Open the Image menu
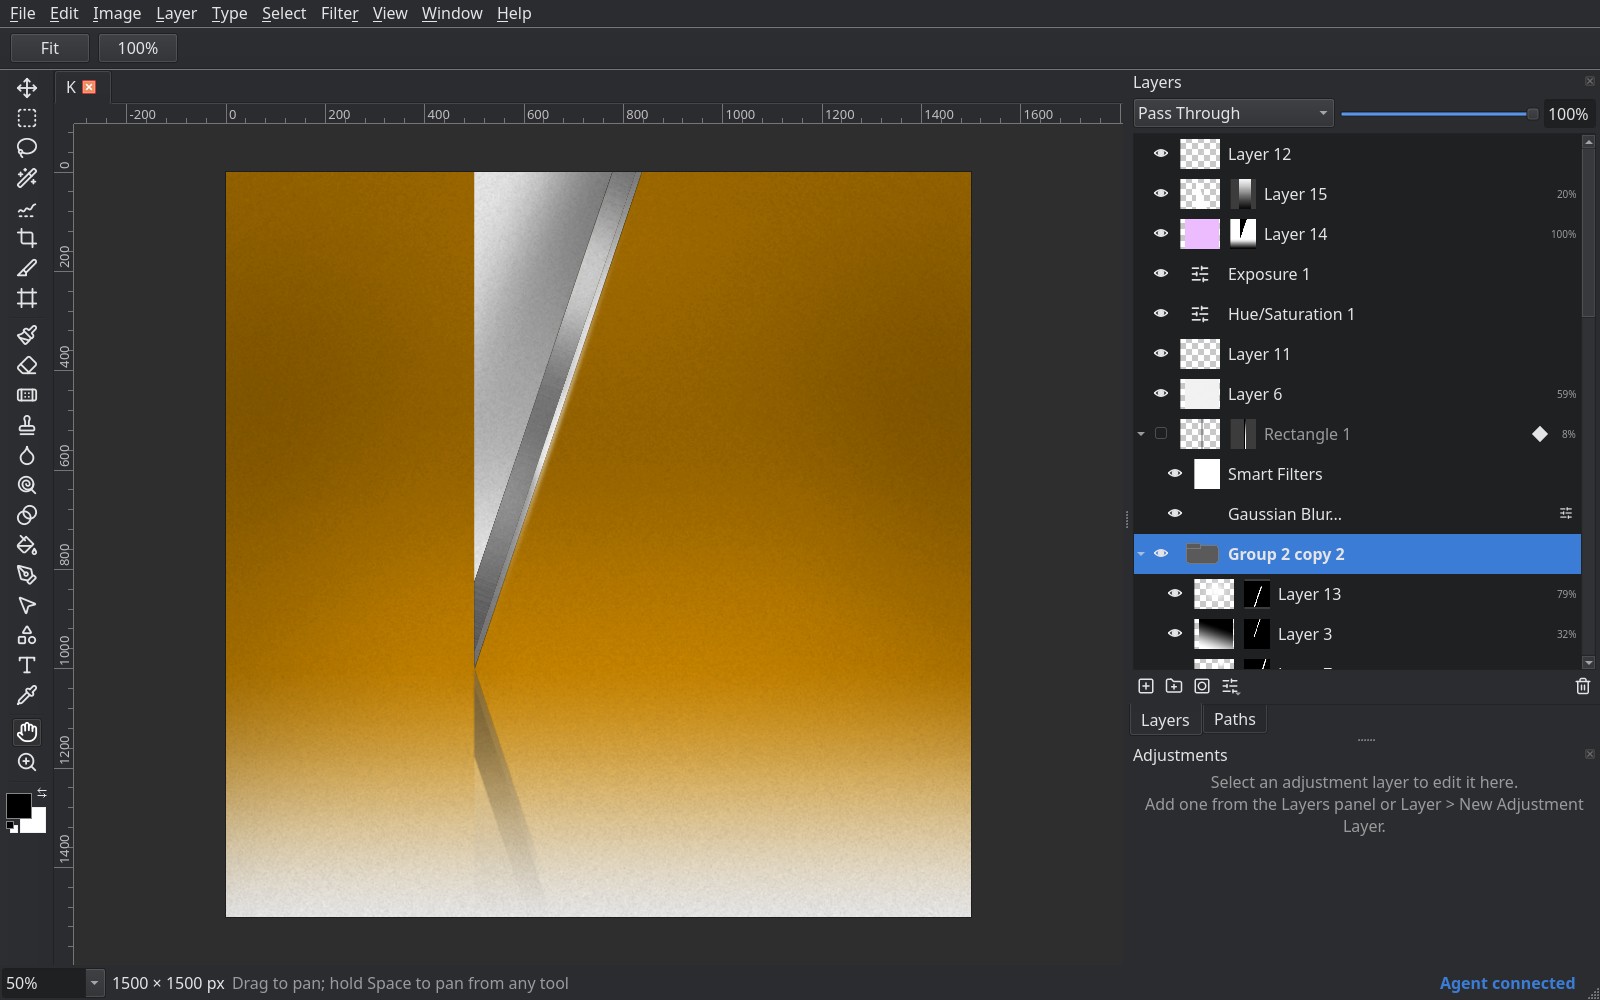Viewport: 1600px width, 1000px height. pyautogui.click(x=117, y=13)
